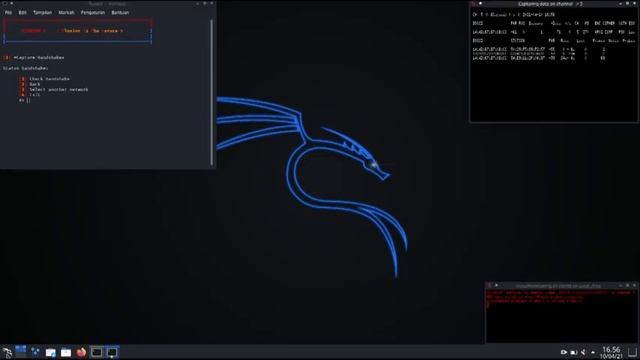Click the 'Status handshake' line
Viewport: 640px width, 360px height.
pos(25,68)
